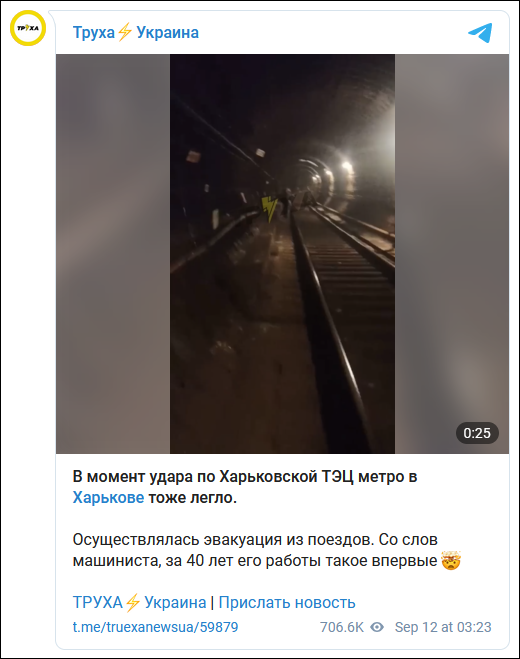Open the Sep 12 at 03:23 timestamp
Viewport: 520px width, 659px height.
(443, 627)
